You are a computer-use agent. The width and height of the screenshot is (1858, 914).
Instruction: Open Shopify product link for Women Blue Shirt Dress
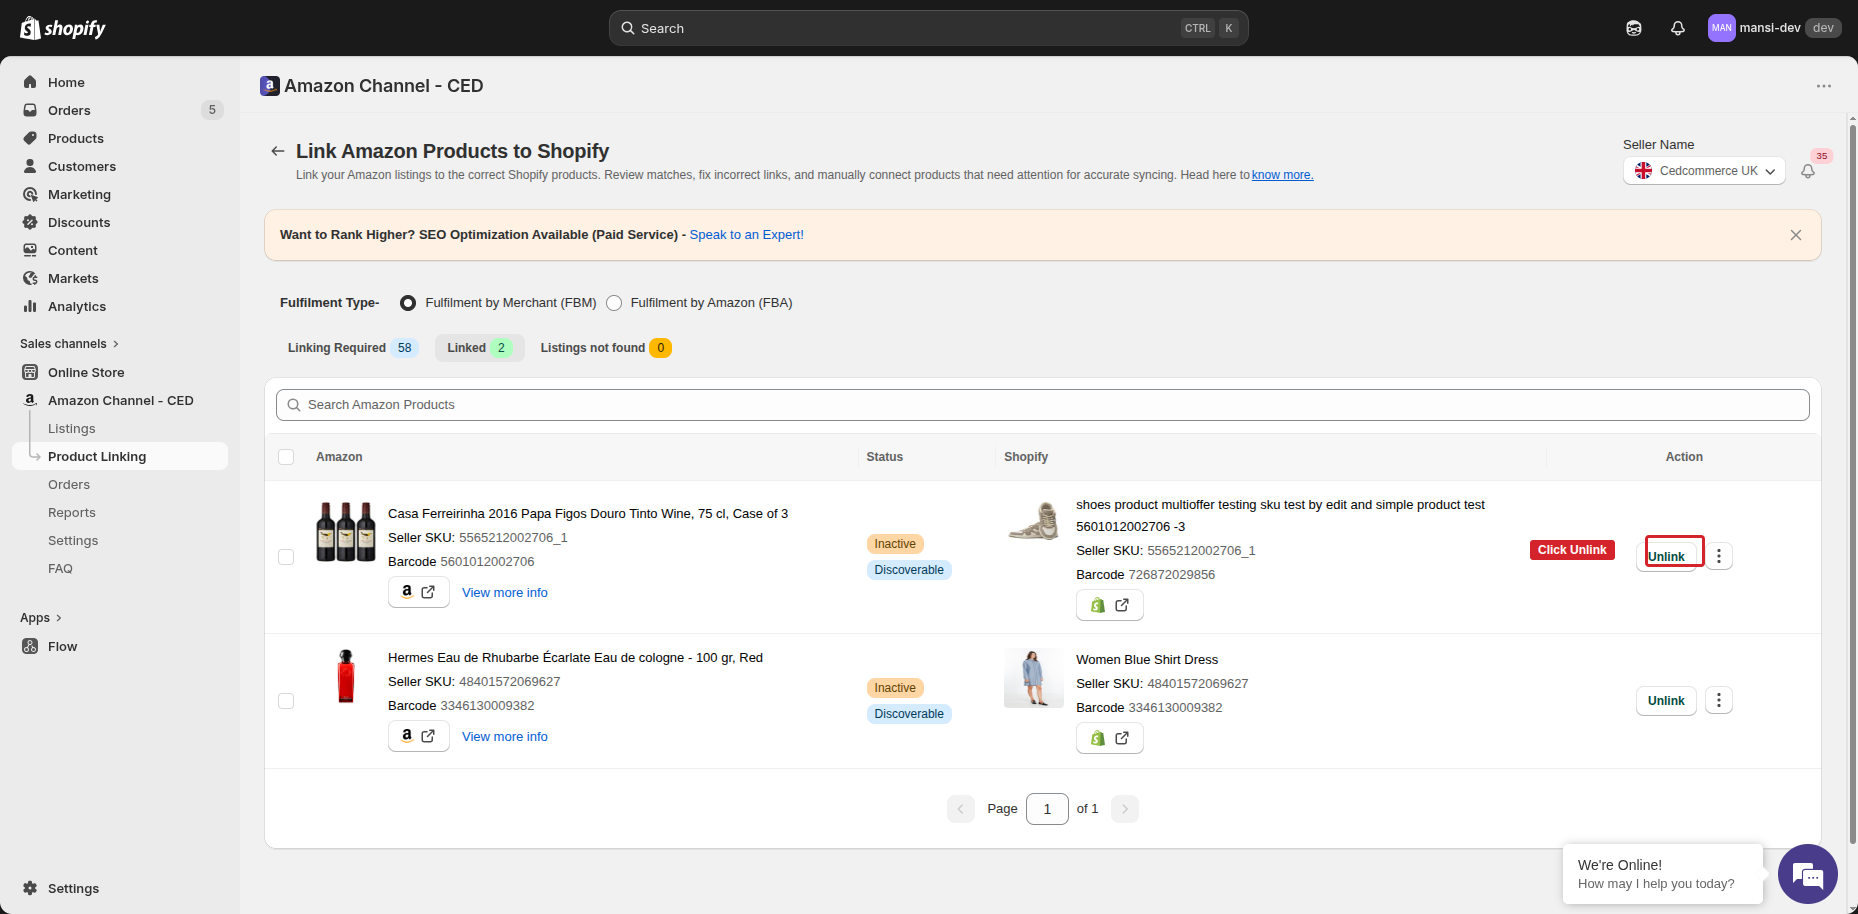[1109, 738]
